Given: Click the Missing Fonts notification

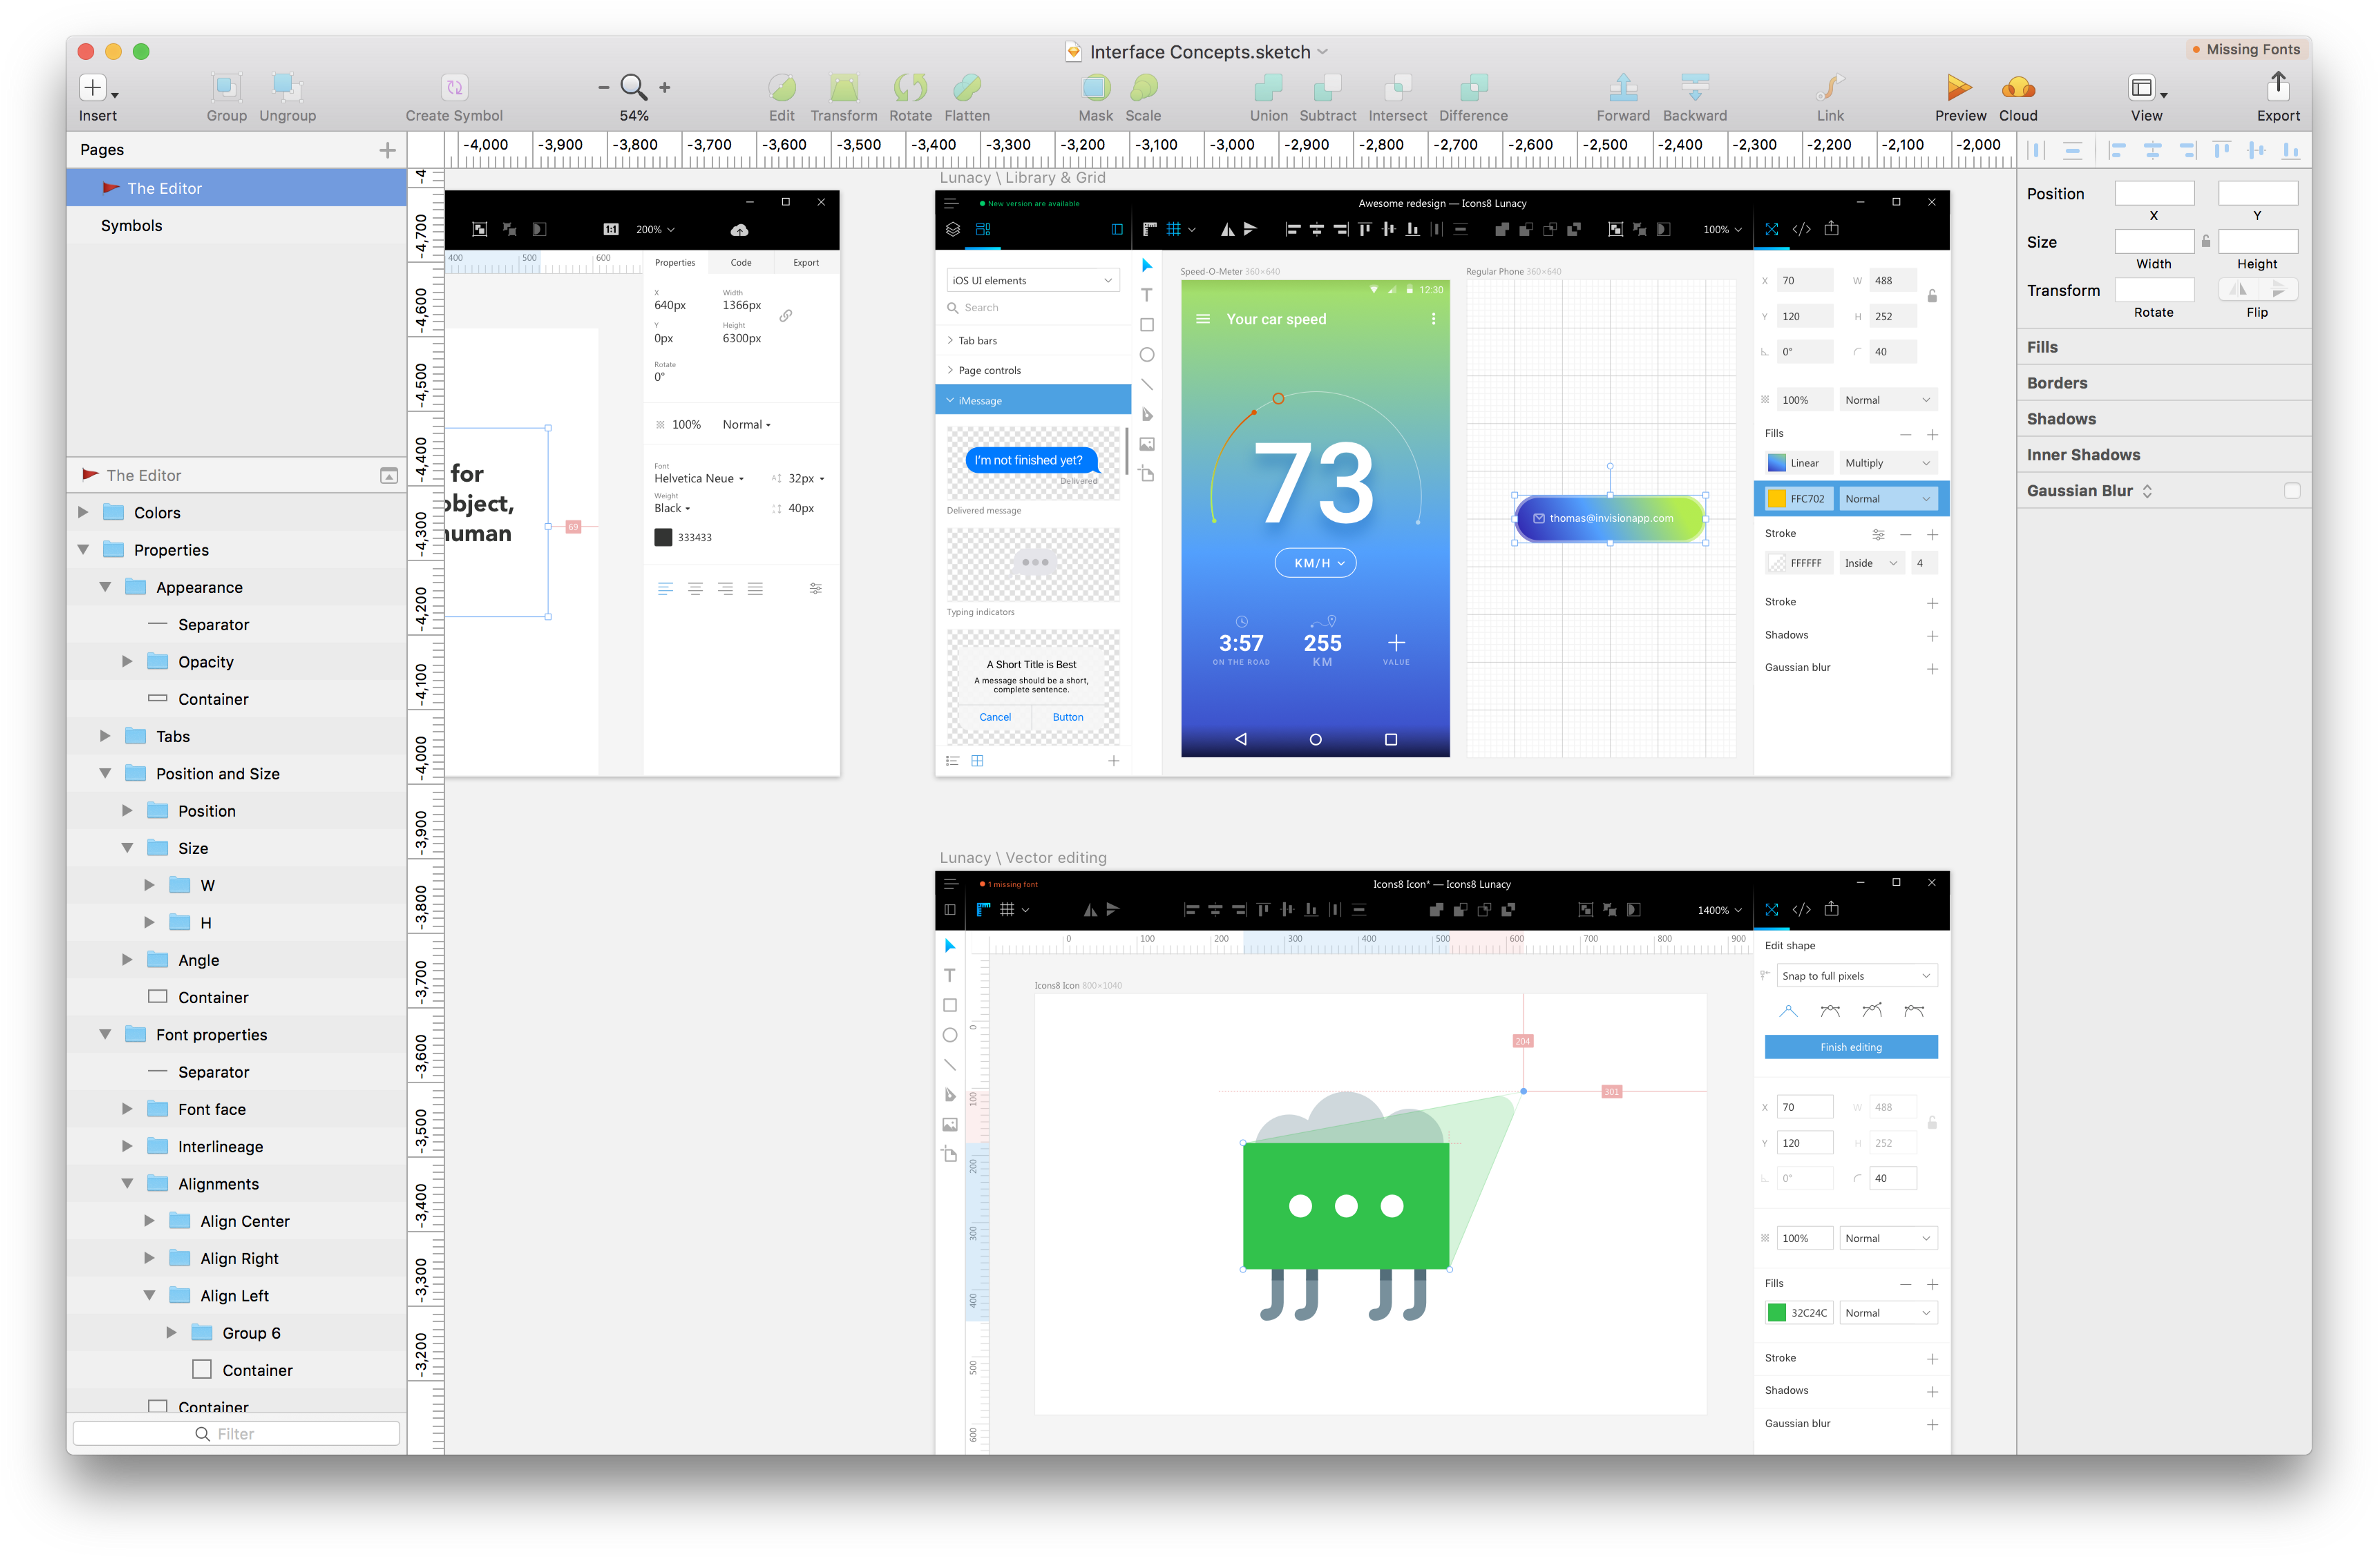Looking at the screenshot, I should tap(2246, 49).
